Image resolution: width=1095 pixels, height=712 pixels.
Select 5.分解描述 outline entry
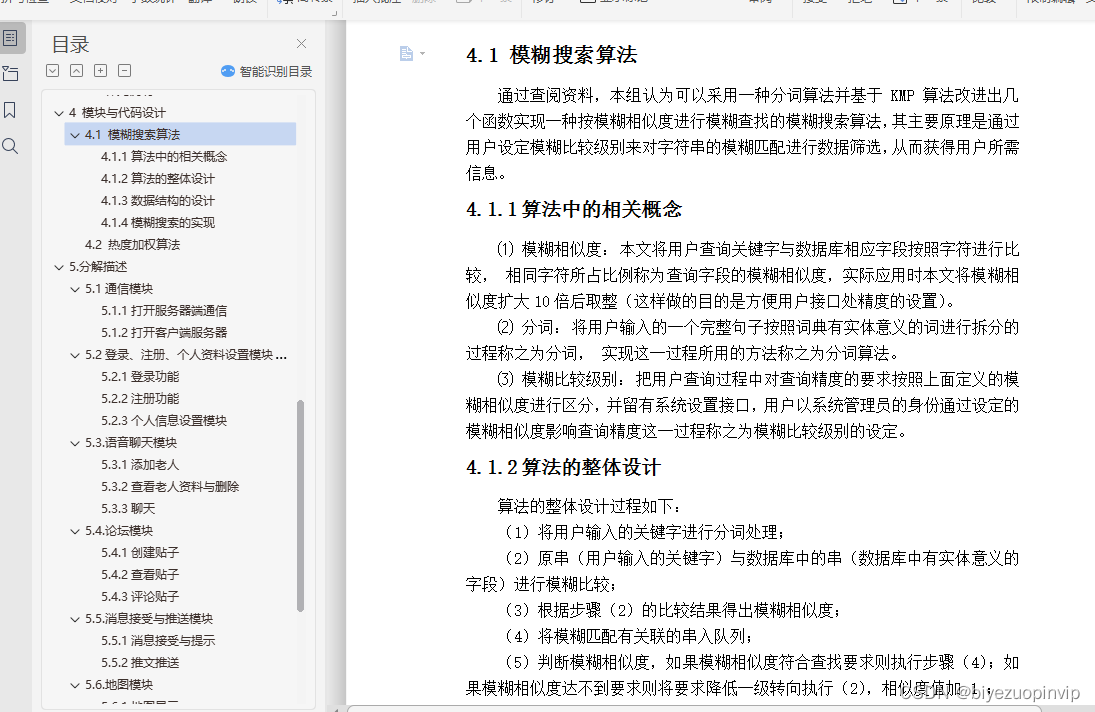click(x=98, y=267)
